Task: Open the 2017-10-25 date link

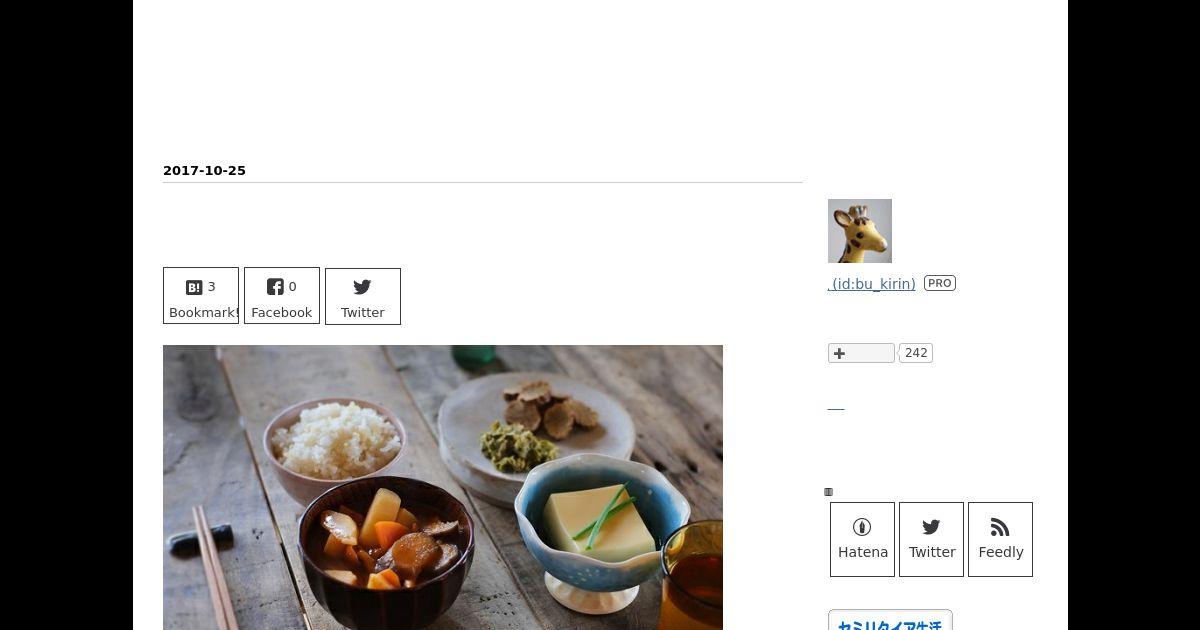Action: (x=204, y=170)
